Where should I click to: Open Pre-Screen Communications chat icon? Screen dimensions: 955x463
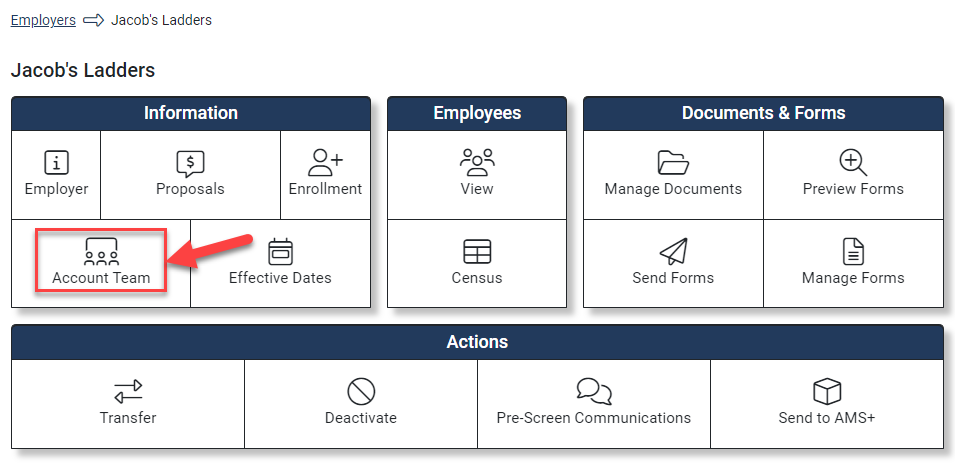(x=594, y=391)
